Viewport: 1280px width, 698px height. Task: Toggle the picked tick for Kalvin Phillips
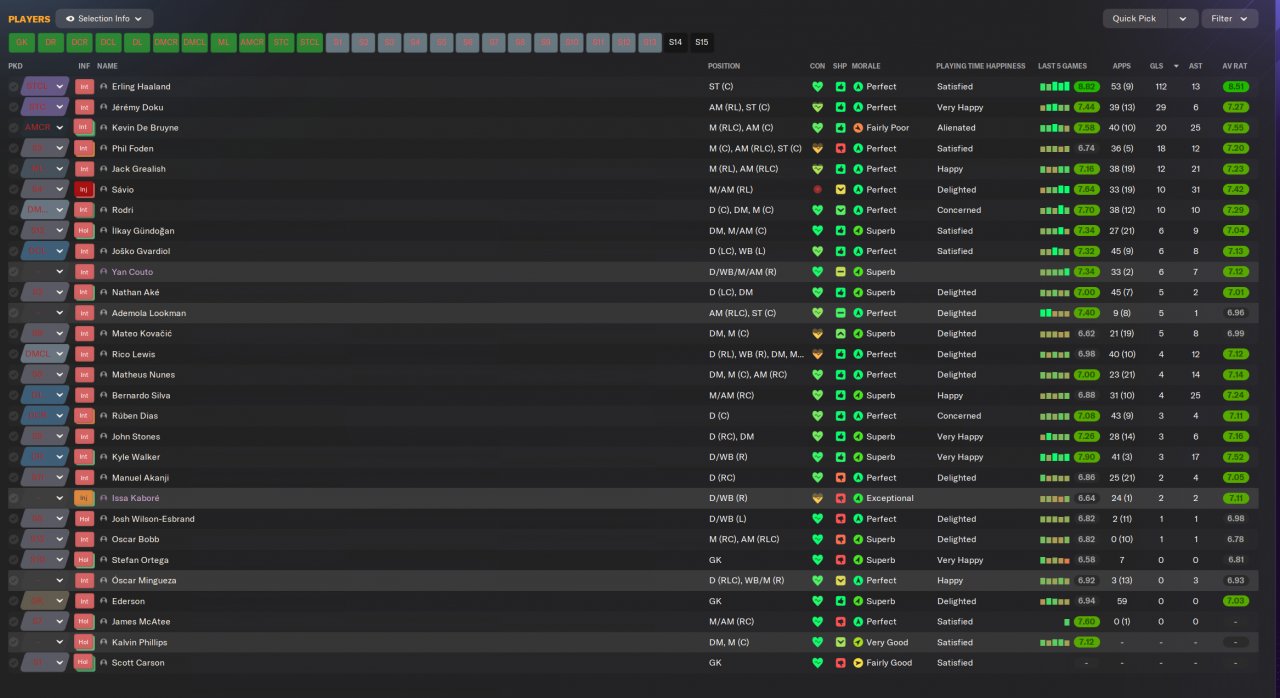(14, 642)
